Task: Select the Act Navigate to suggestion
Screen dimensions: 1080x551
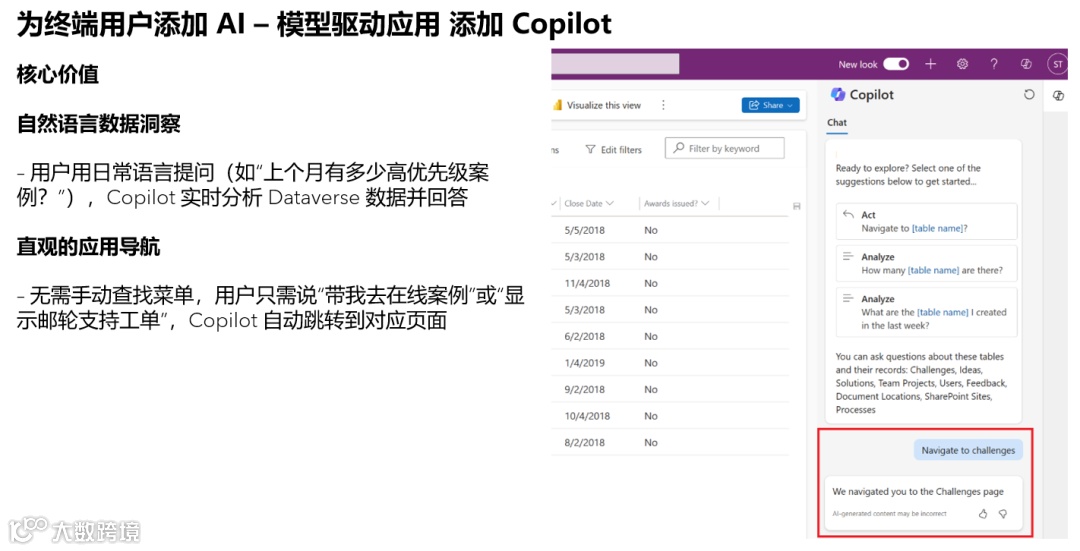Action: pos(926,221)
